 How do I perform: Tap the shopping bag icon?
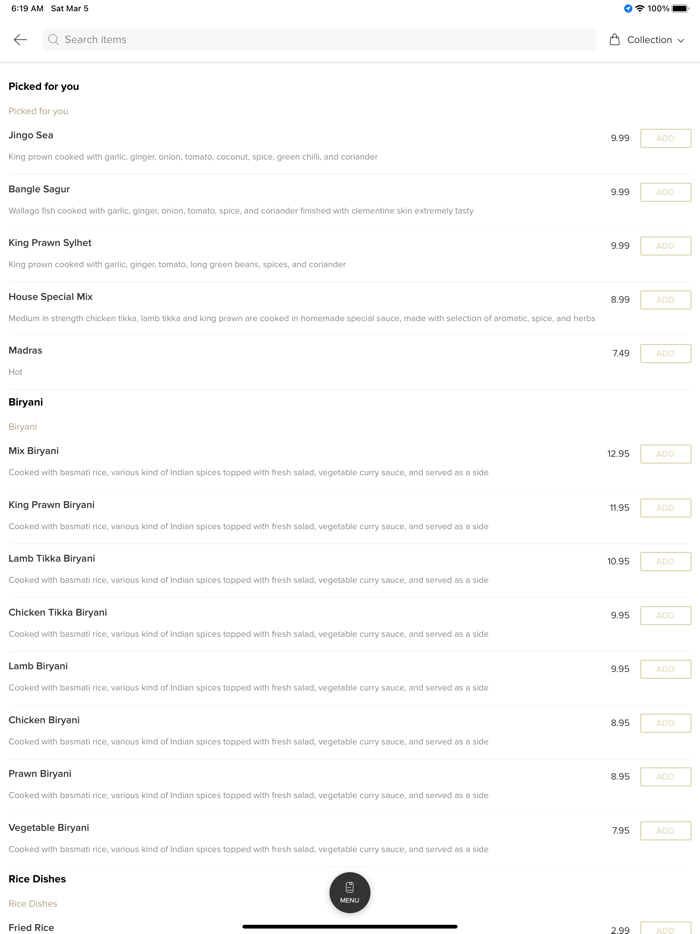coord(614,40)
